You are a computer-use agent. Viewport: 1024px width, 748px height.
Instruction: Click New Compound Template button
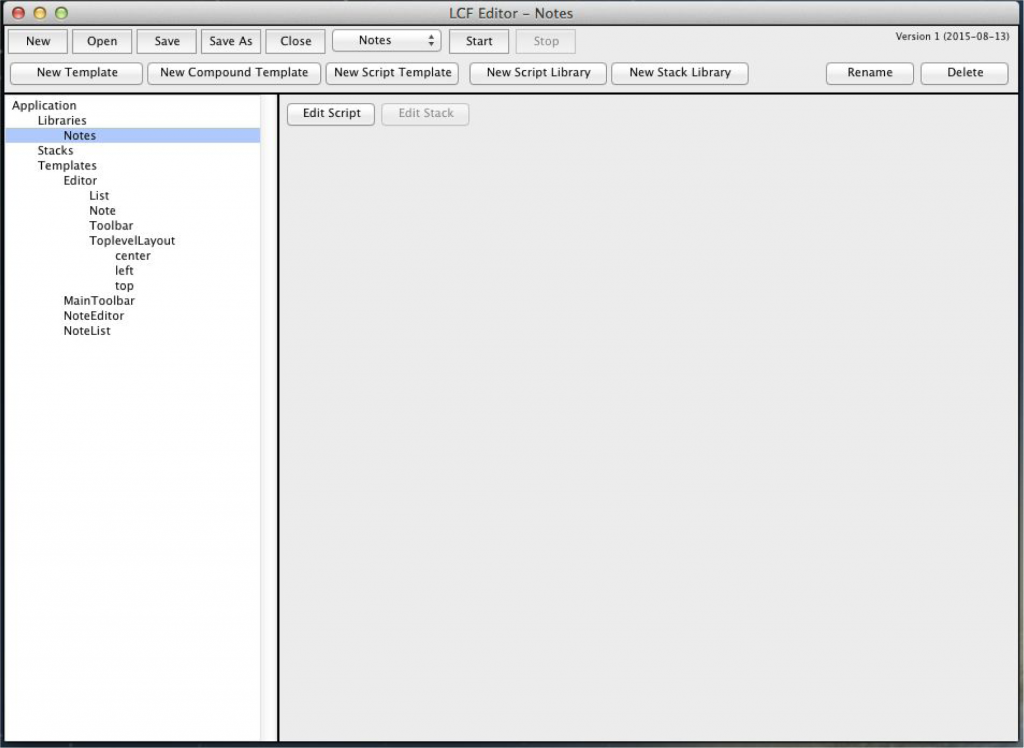234,73
